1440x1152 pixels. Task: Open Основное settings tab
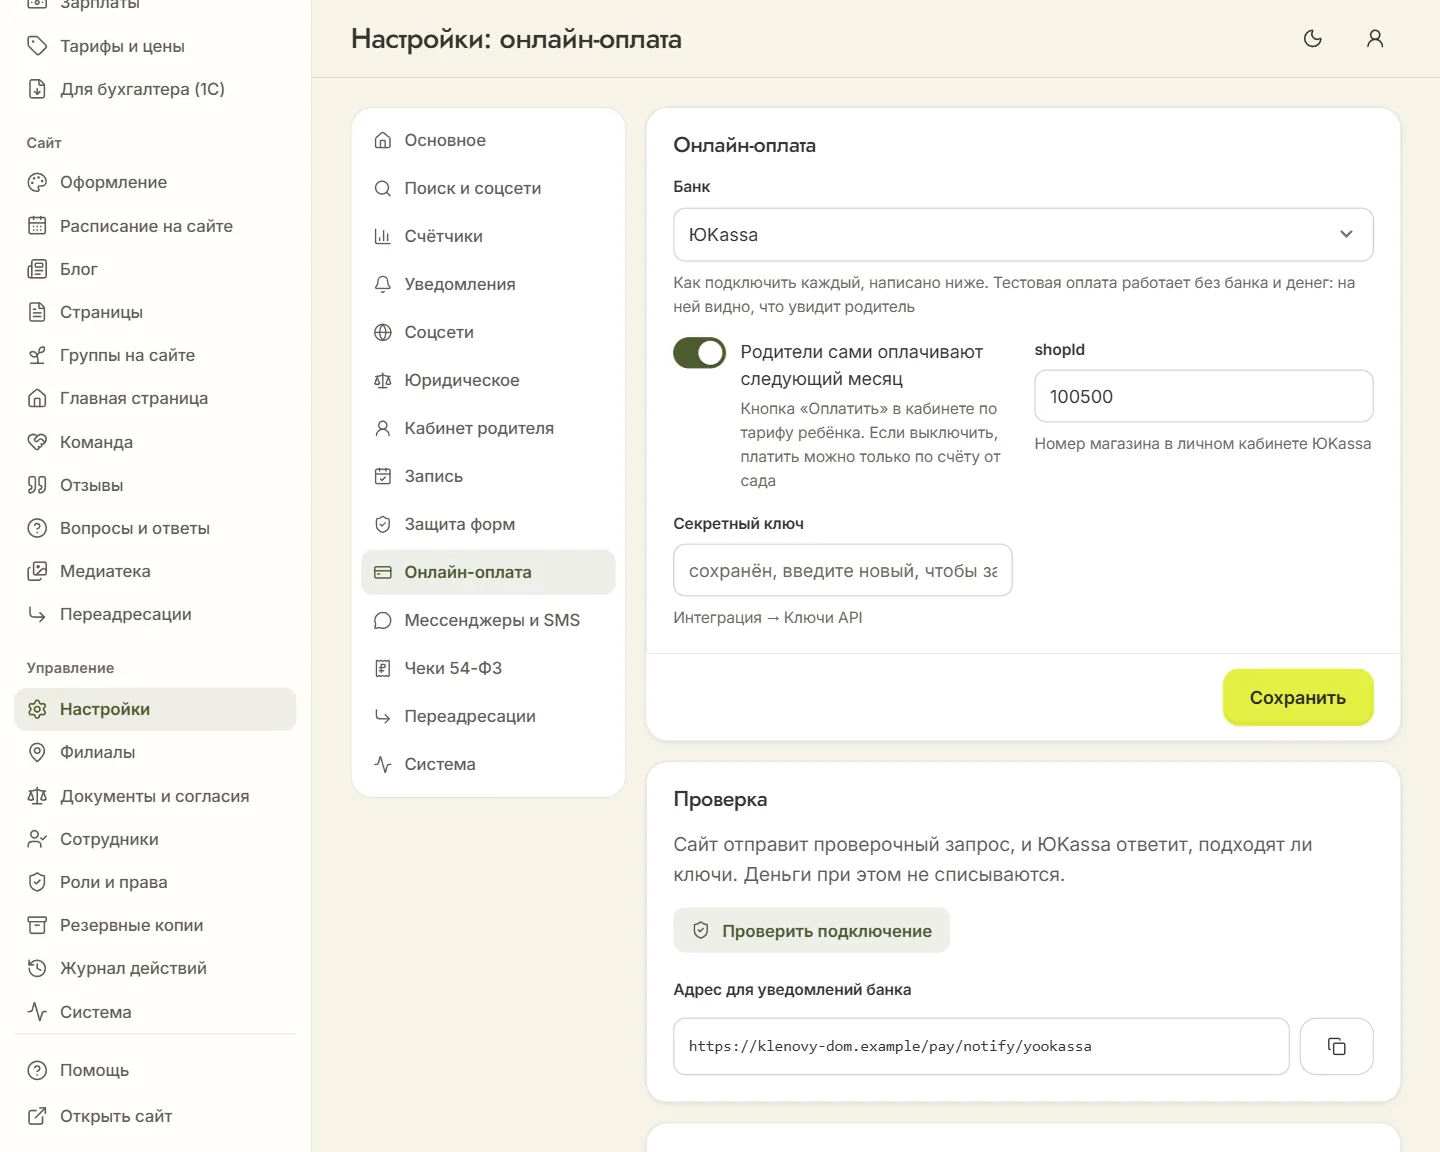click(488, 140)
